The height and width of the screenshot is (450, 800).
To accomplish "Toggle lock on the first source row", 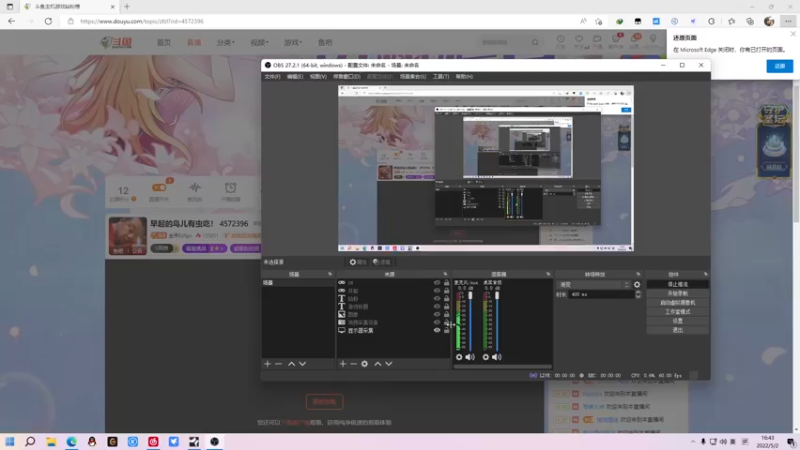I will [x=446, y=283].
